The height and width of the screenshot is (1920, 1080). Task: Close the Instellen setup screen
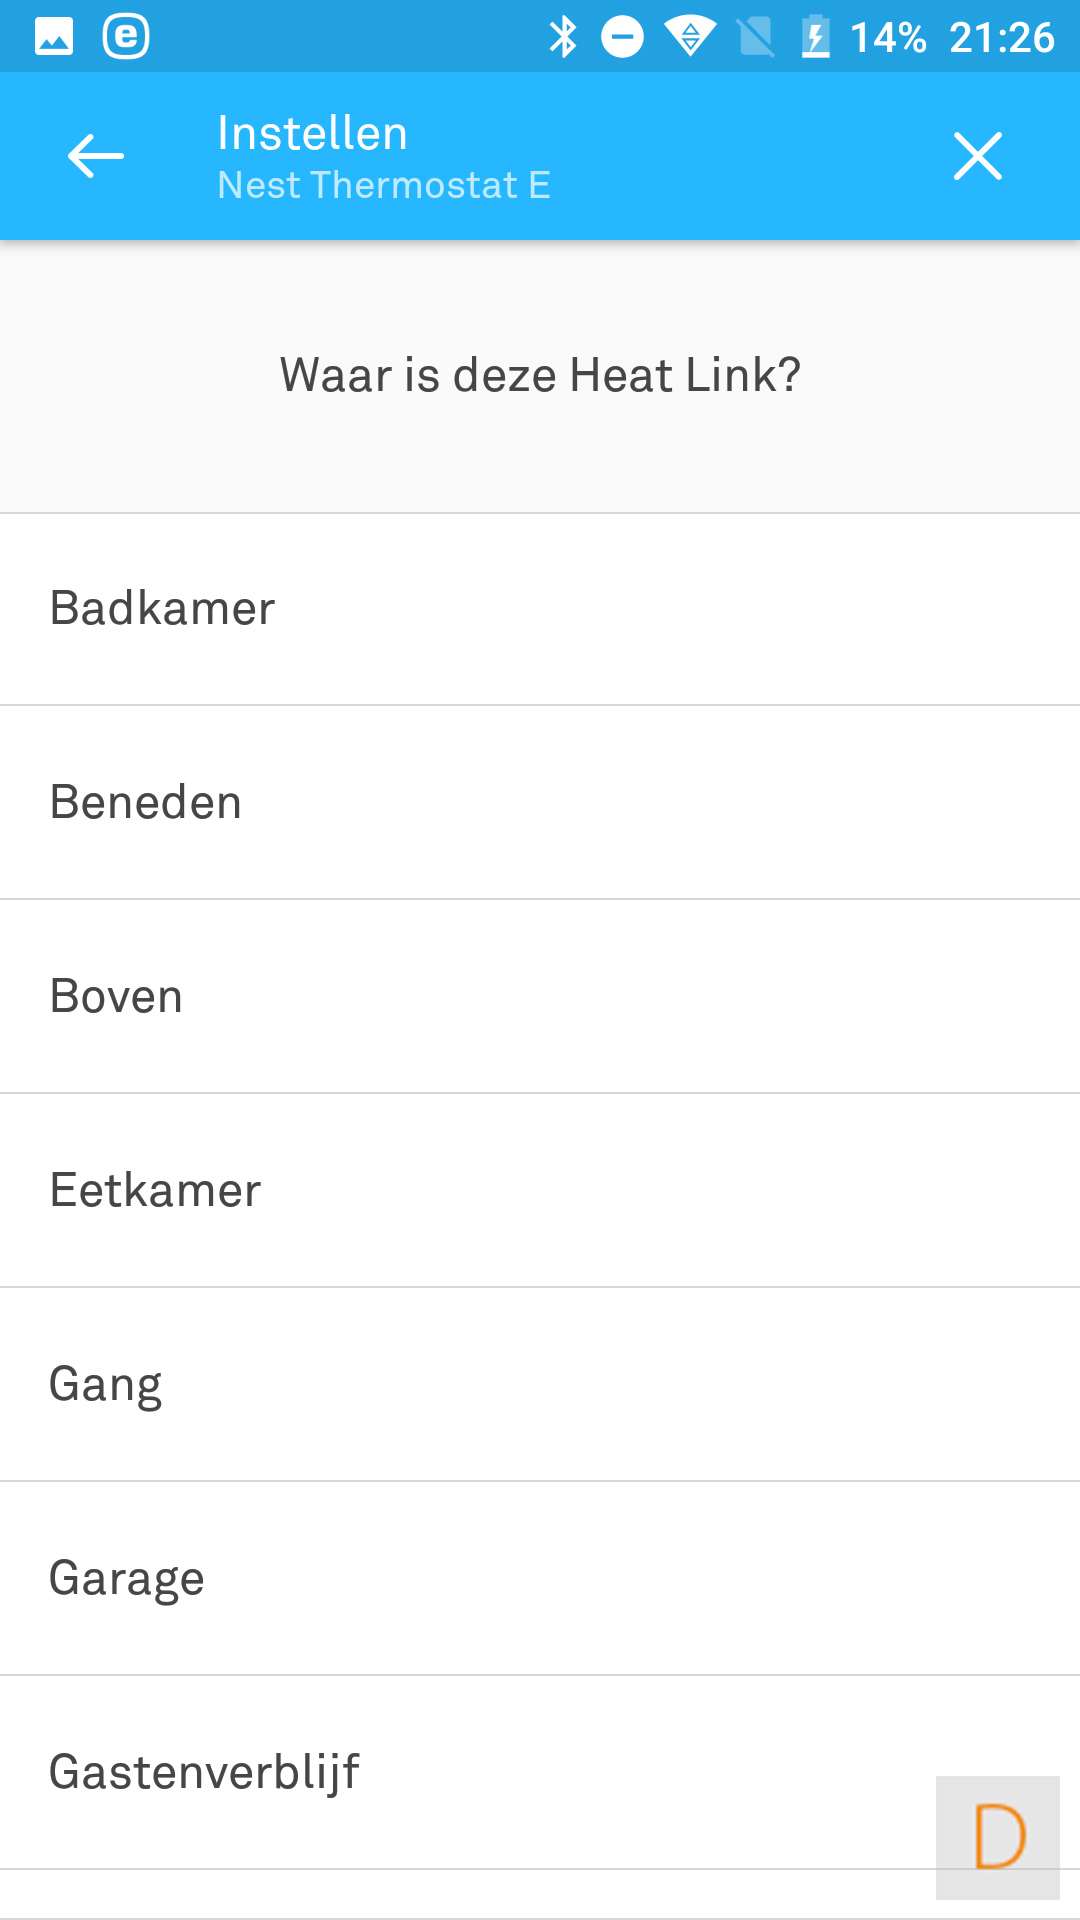click(977, 156)
